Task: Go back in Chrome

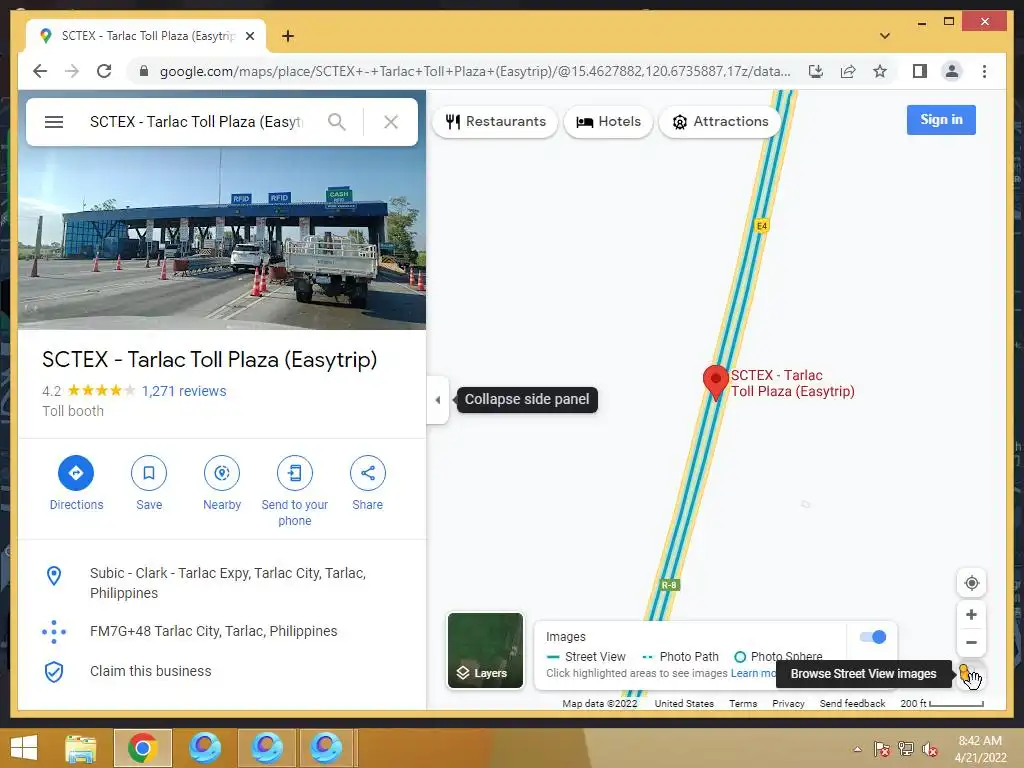Action: point(40,71)
